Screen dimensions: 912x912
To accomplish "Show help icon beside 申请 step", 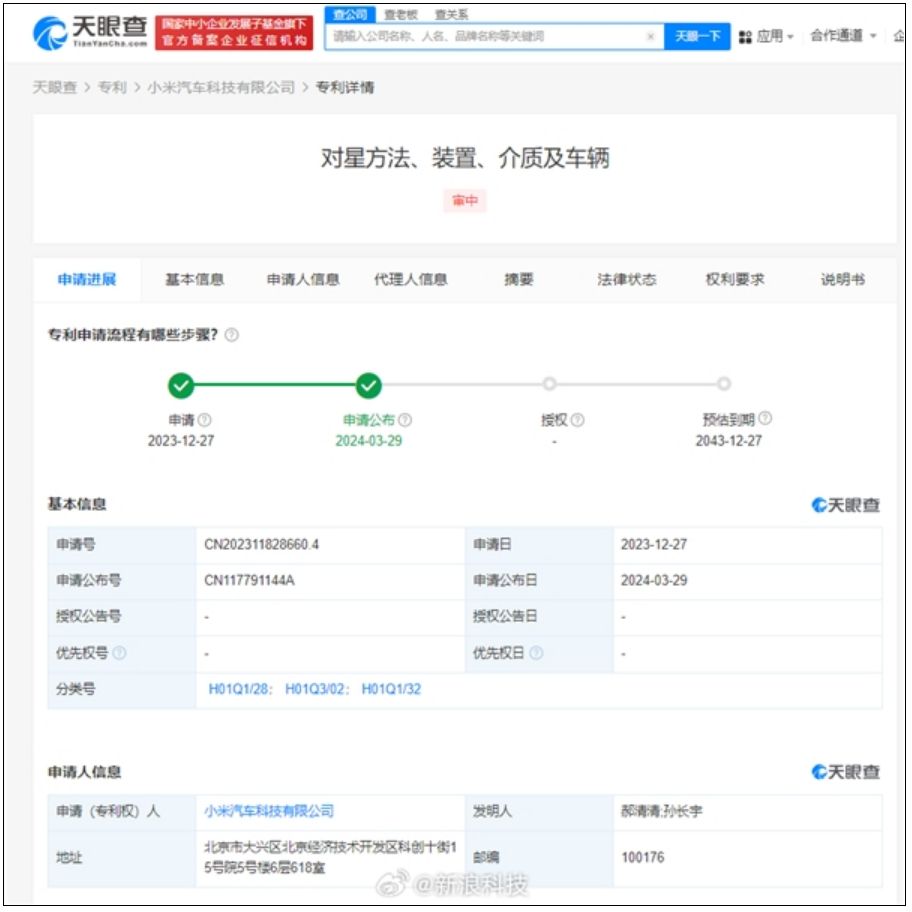I will 205,420.
